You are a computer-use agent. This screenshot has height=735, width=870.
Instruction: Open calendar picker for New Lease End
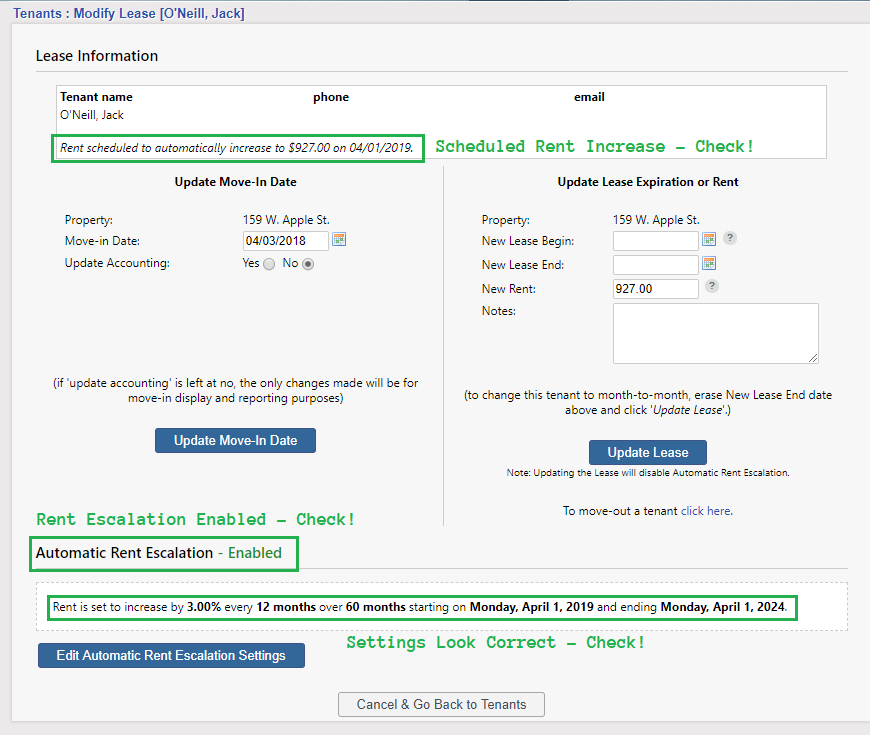pos(709,264)
